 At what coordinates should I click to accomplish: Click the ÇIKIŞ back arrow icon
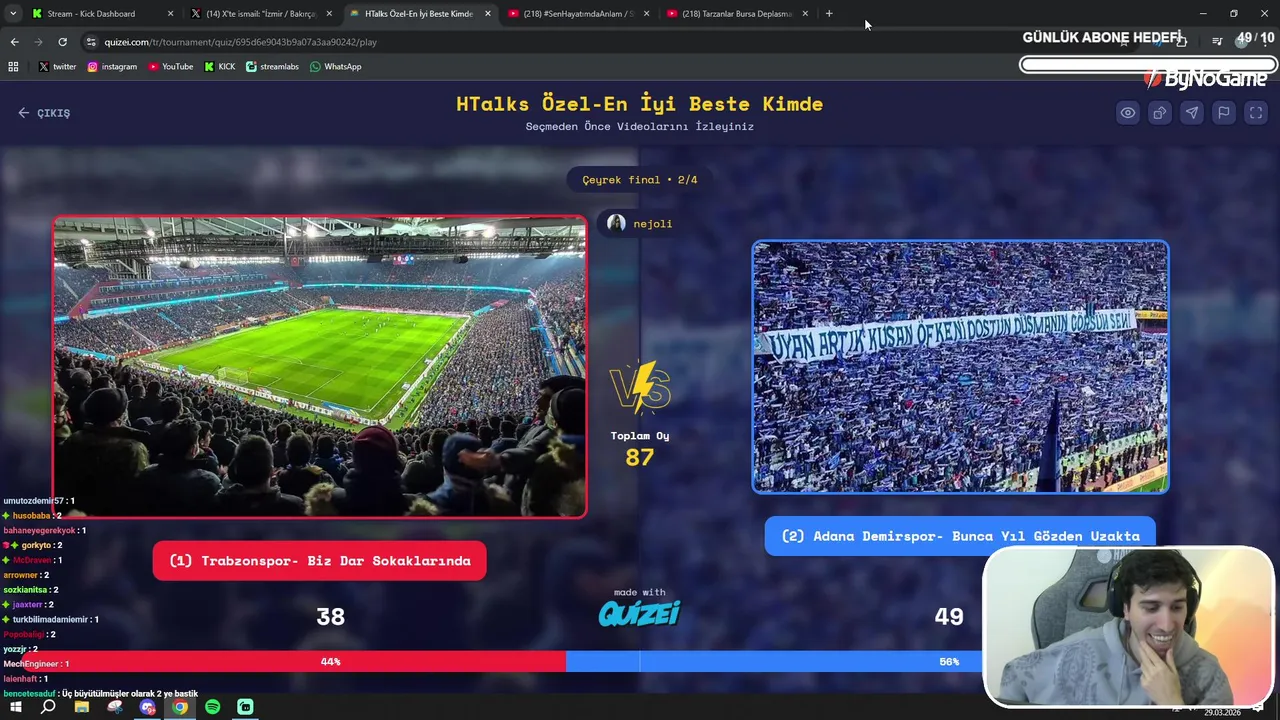point(24,113)
